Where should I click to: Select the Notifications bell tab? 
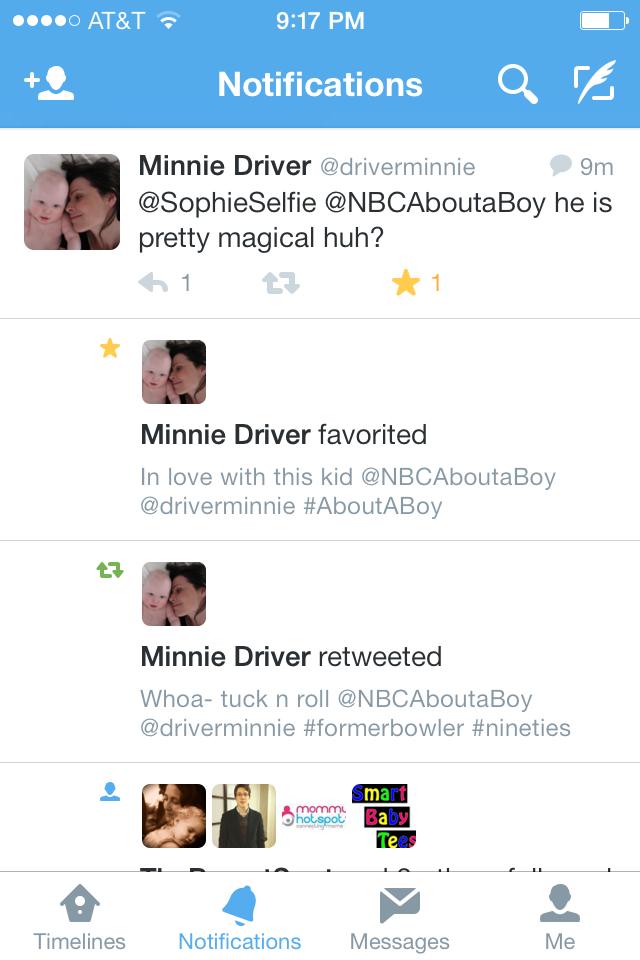click(240, 918)
